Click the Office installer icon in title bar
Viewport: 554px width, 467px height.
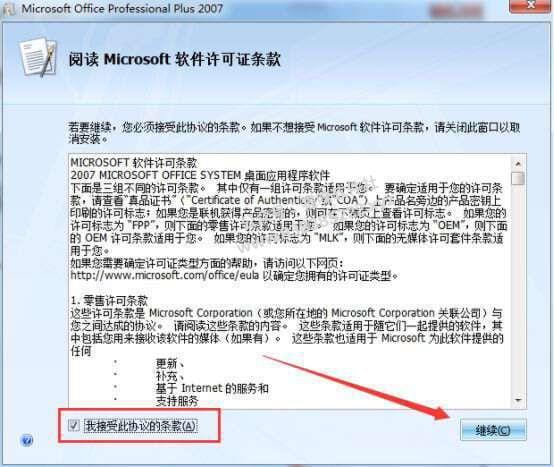[x=9, y=8]
